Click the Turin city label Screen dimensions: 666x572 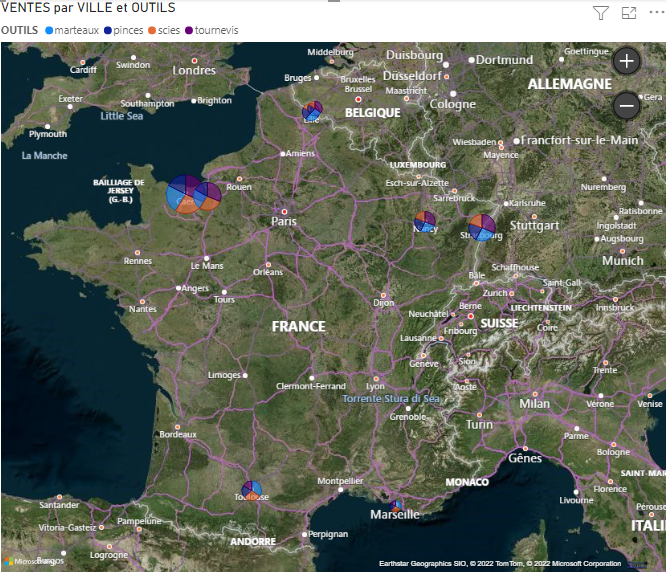pyautogui.click(x=479, y=425)
